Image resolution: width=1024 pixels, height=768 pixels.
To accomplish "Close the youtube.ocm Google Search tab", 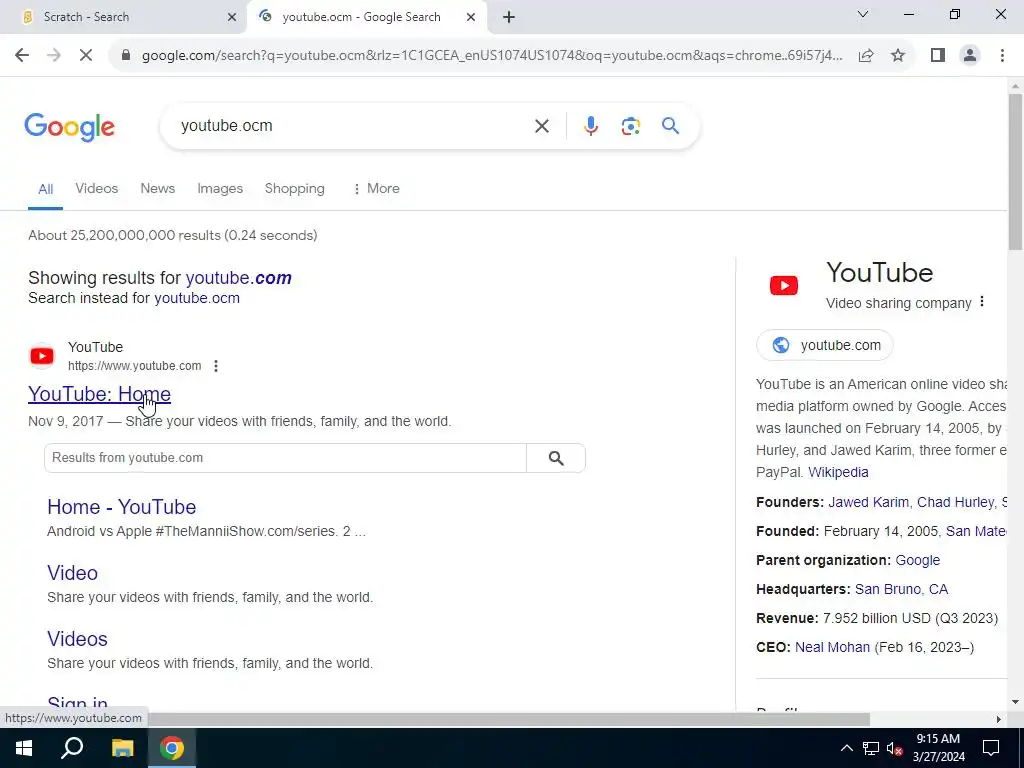I will click(x=471, y=17).
